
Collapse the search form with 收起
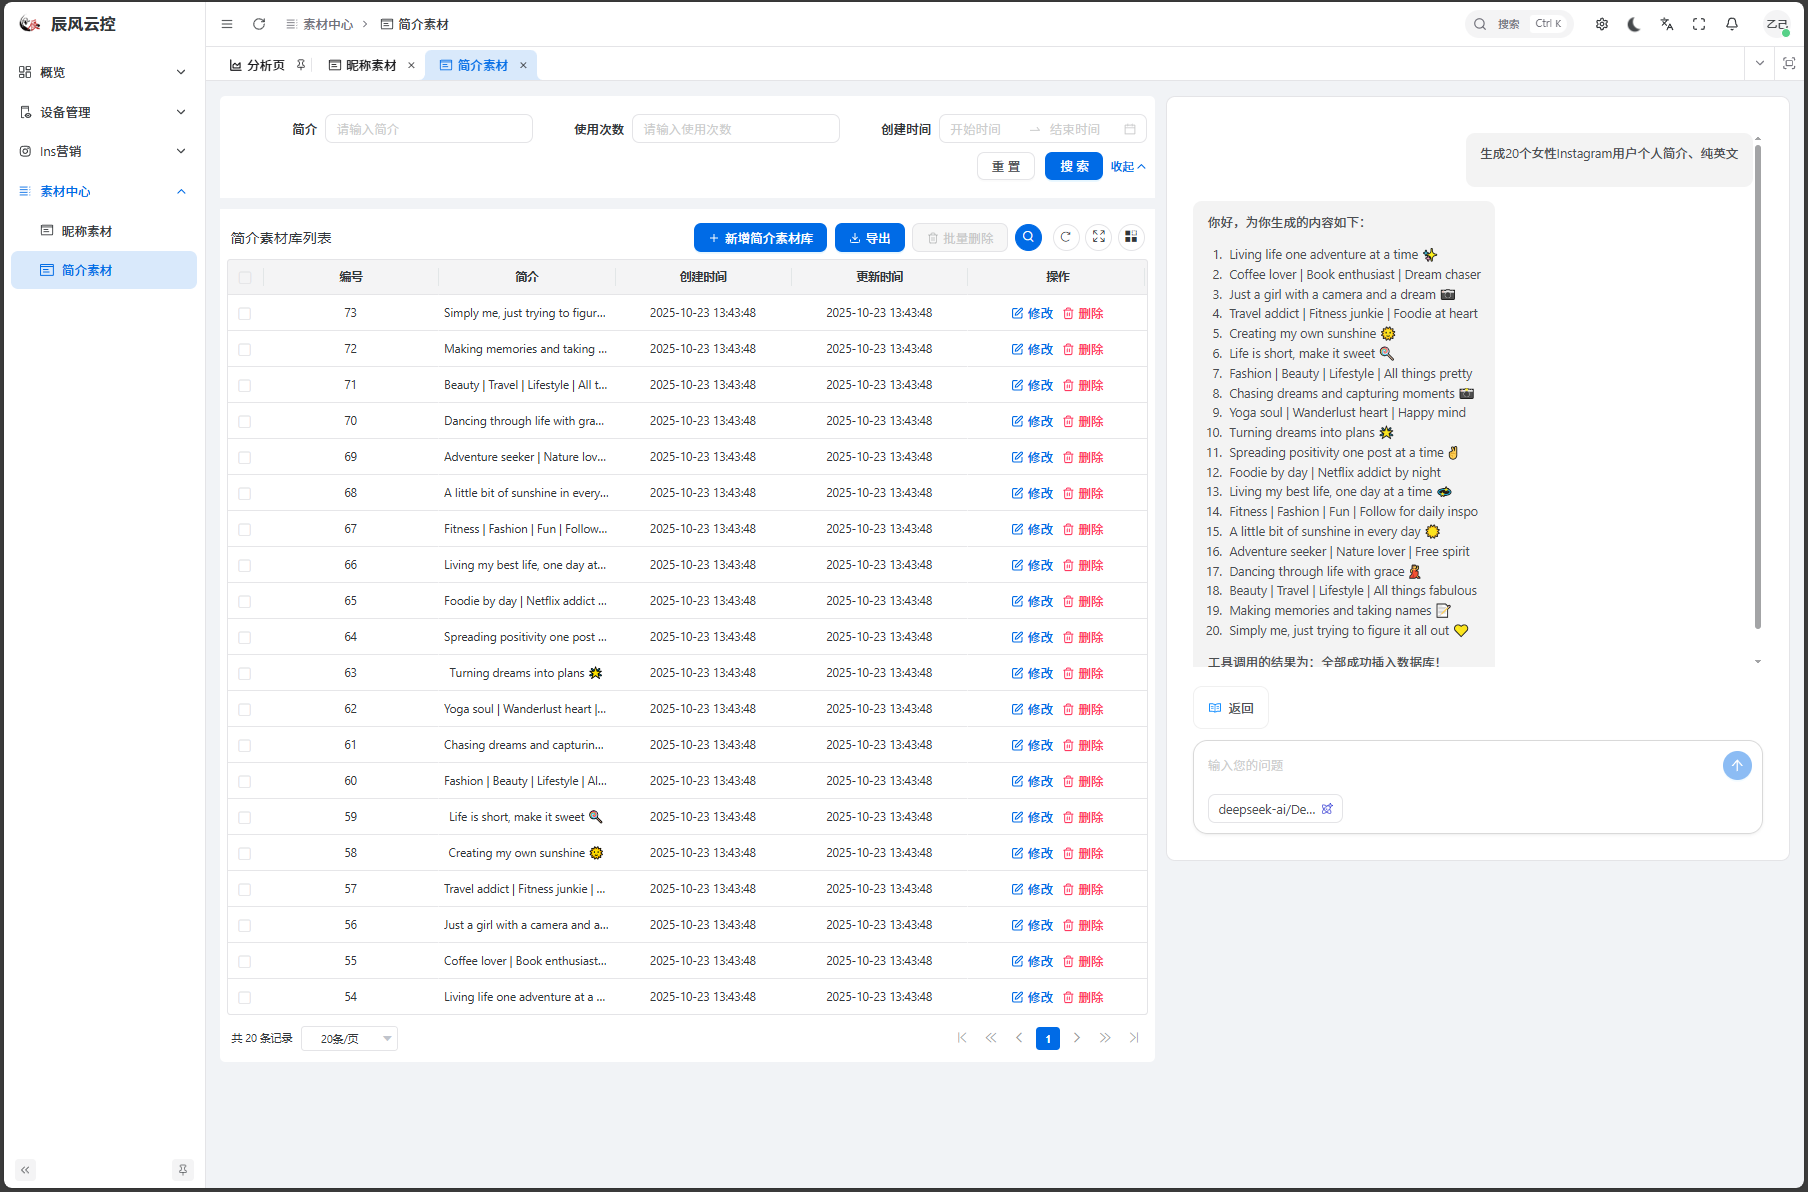(x=1128, y=167)
